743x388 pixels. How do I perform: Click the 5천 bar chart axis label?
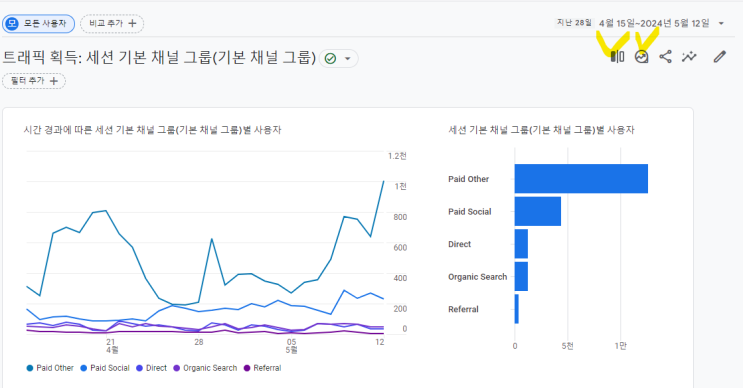pyautogui.click(x=567, y=346)
